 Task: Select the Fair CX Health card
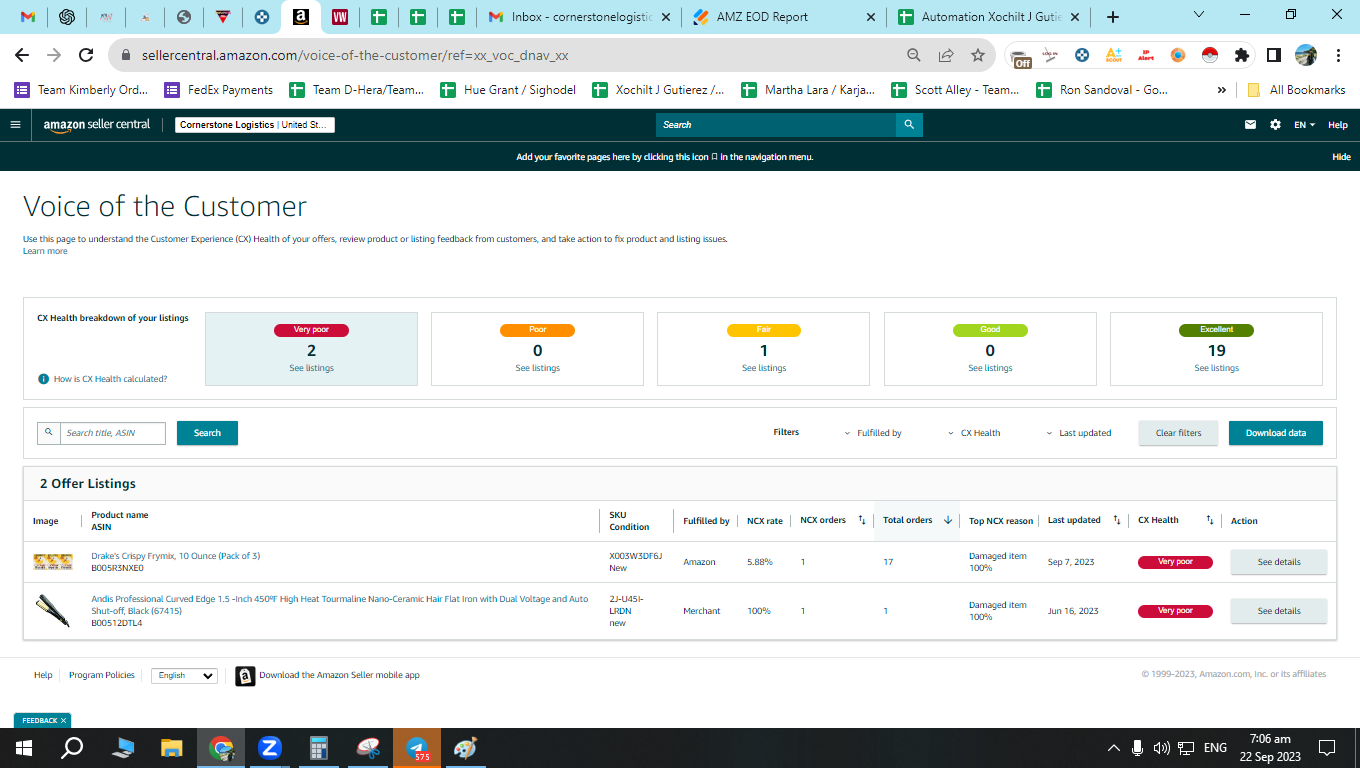pos(764,349)
